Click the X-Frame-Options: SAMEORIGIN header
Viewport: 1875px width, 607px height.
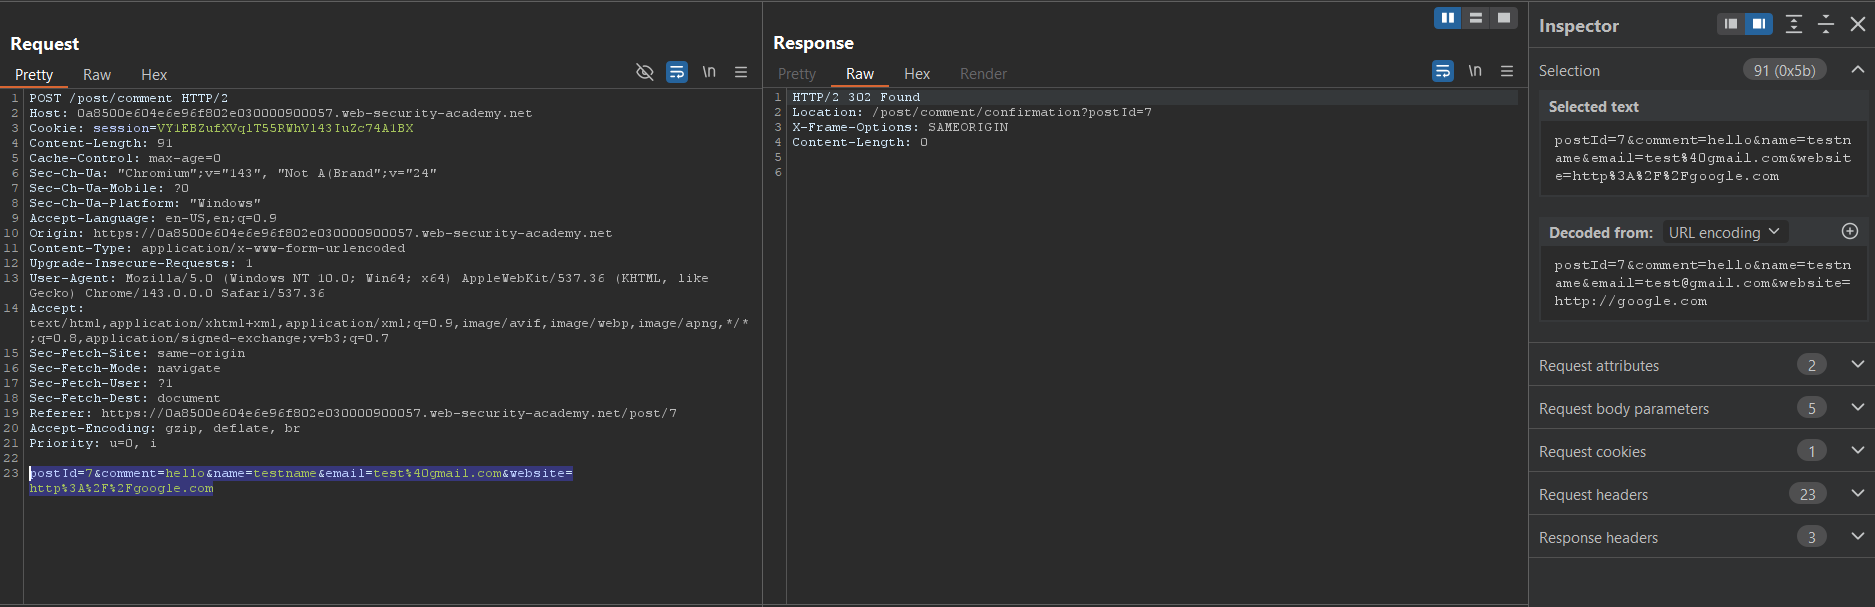pos(900,127)
